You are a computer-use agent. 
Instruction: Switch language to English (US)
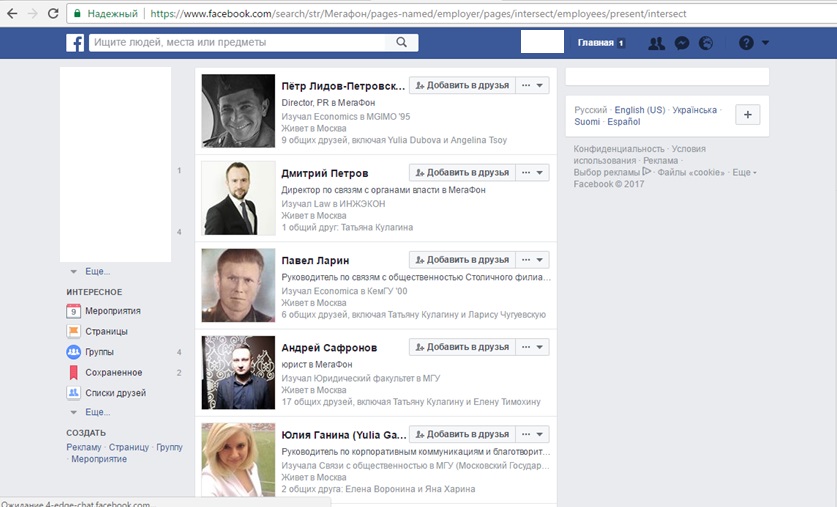[639, 110]
